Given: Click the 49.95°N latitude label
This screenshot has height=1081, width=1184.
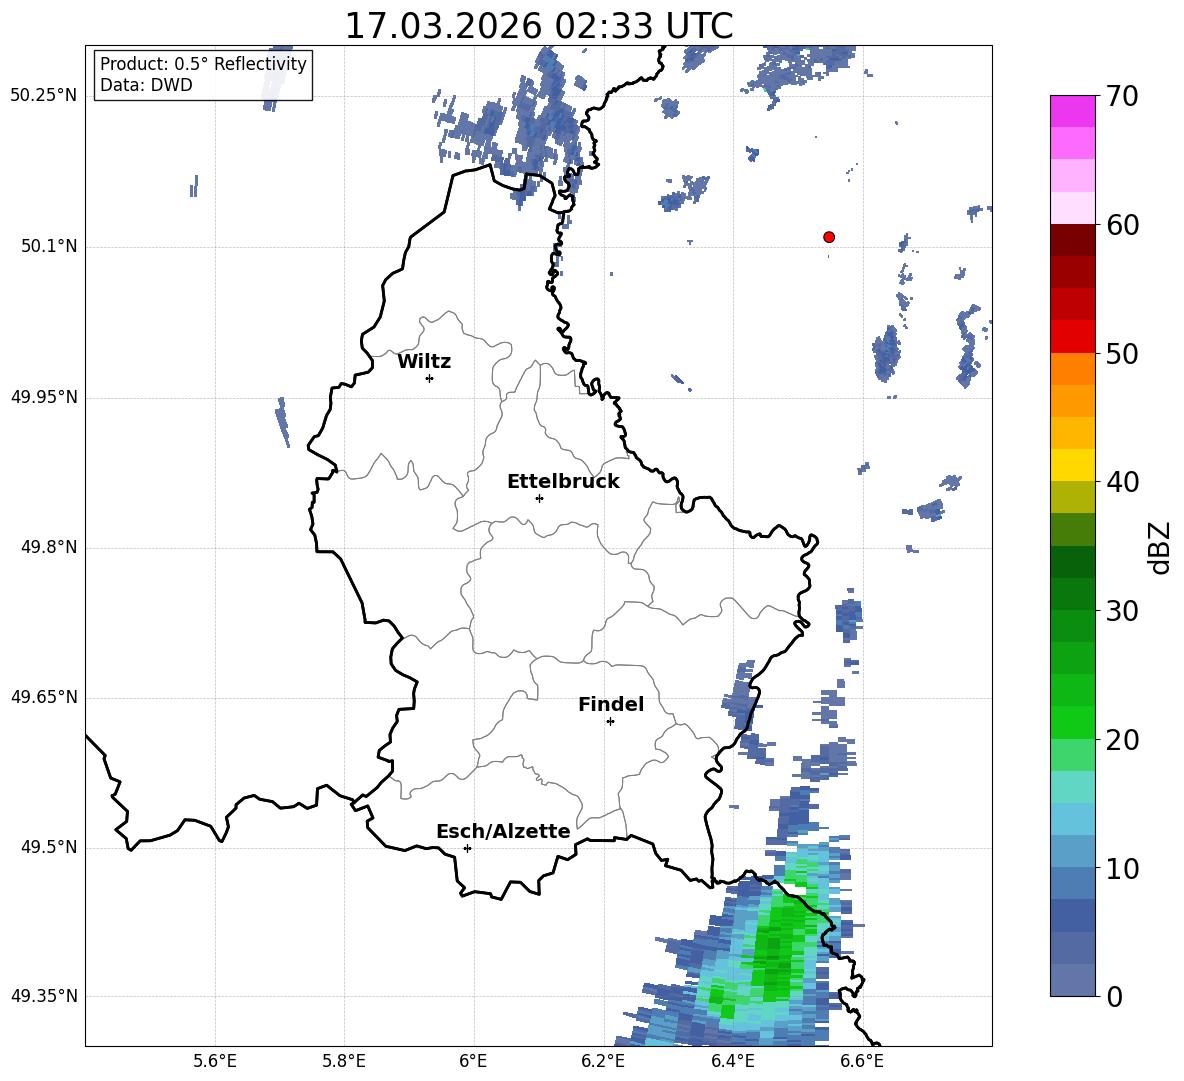Looking at the screenshot, I should coord(44,396).
